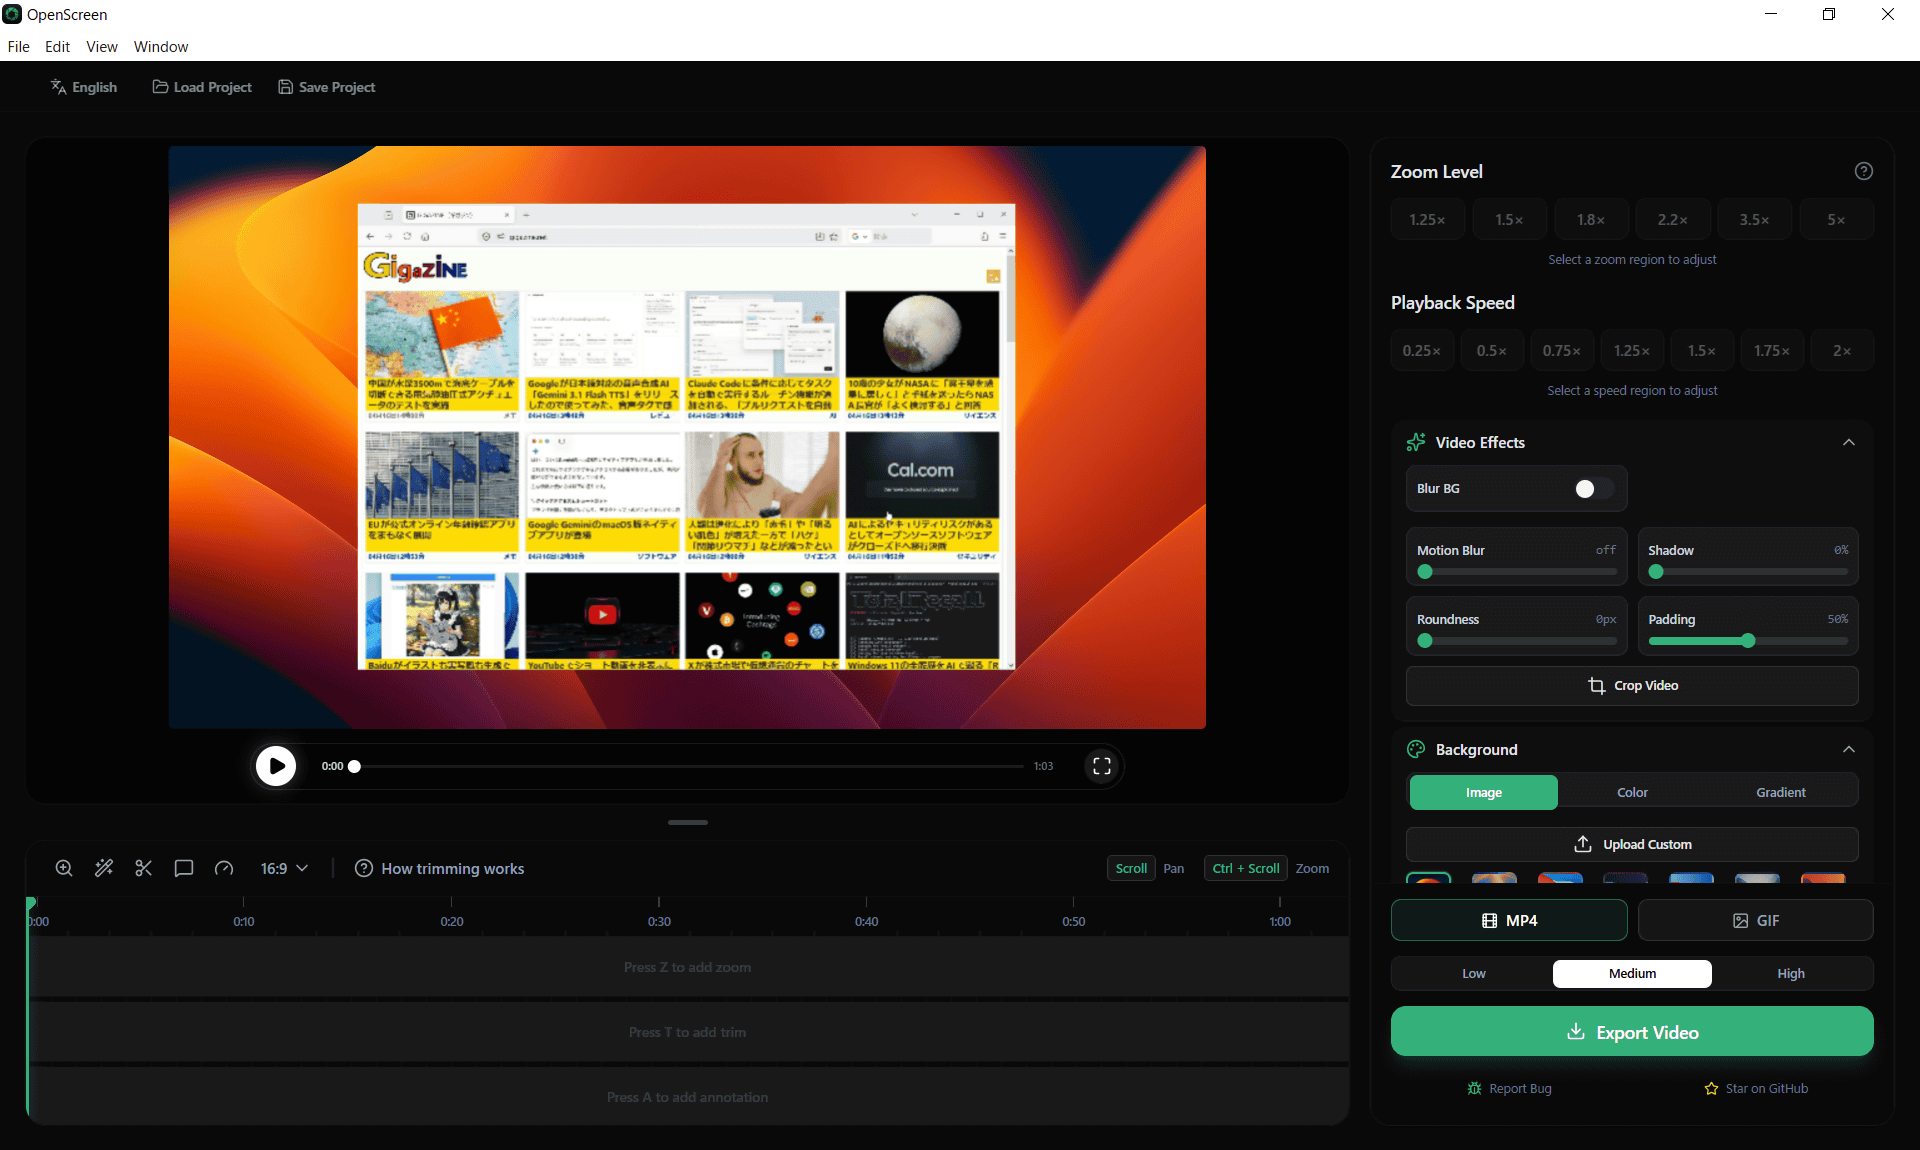1920x1150 pixels.
Task: Open the Zoom Level help question icon
Action: tap(1863, 171)
